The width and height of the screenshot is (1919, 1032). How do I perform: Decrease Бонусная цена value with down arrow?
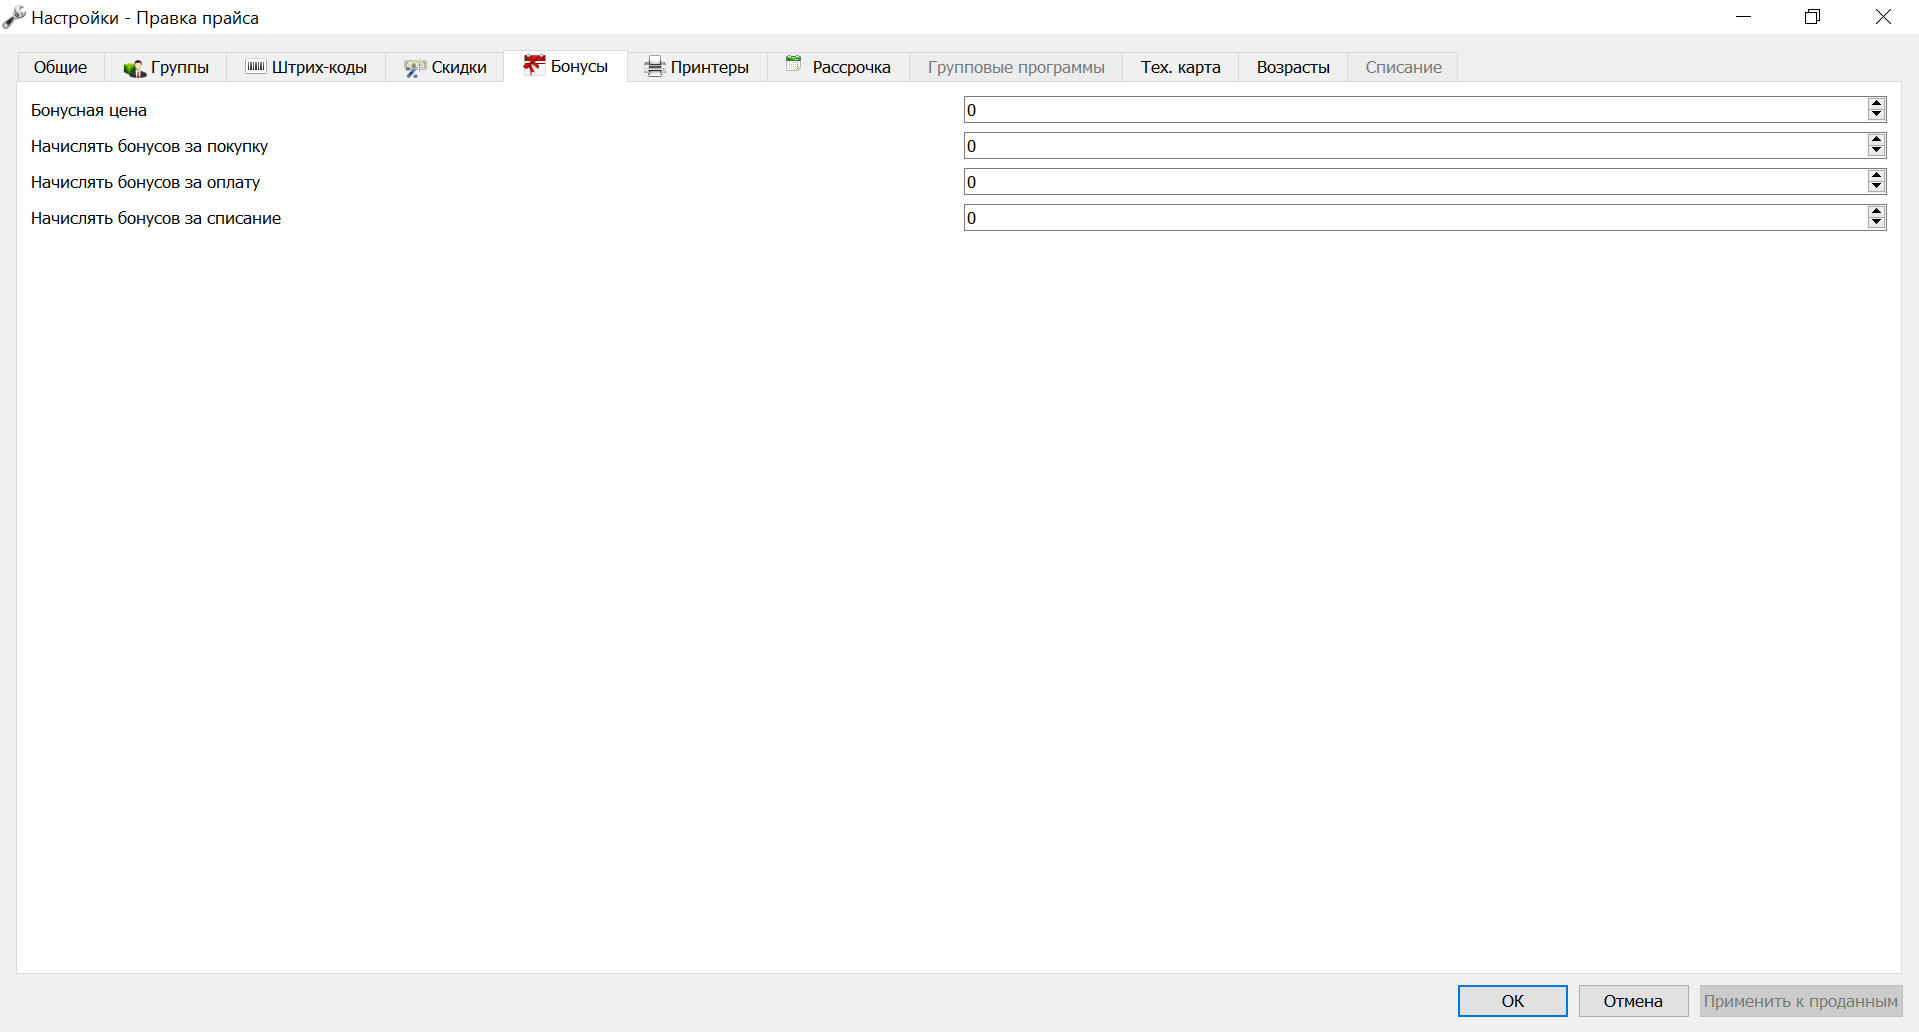1876,115
